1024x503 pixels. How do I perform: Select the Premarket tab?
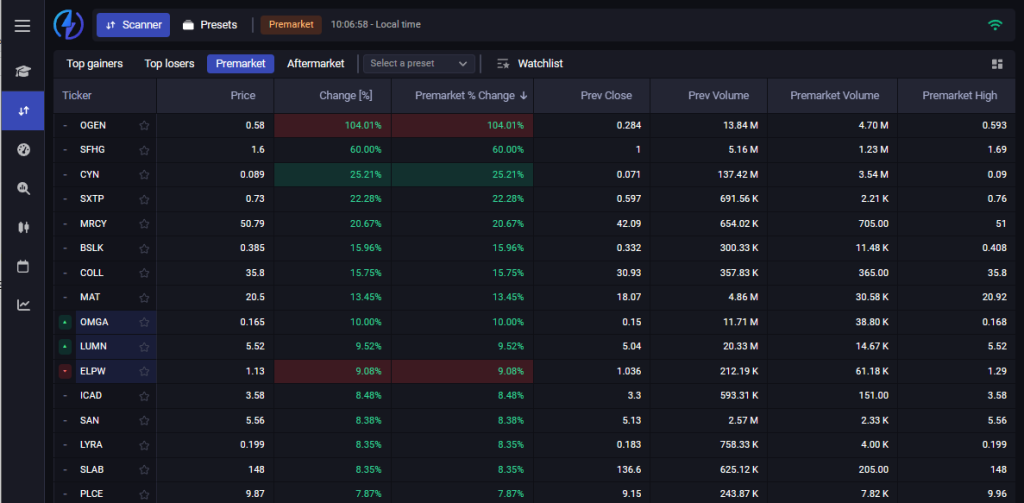pyautogui.click(x=240, y=63)
